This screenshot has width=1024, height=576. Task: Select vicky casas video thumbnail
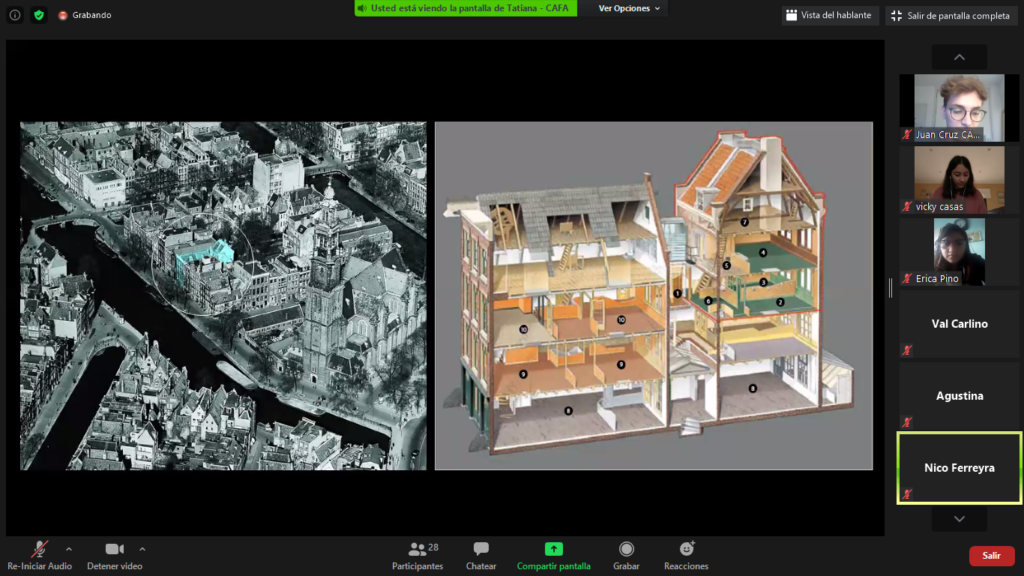[959, 180]
